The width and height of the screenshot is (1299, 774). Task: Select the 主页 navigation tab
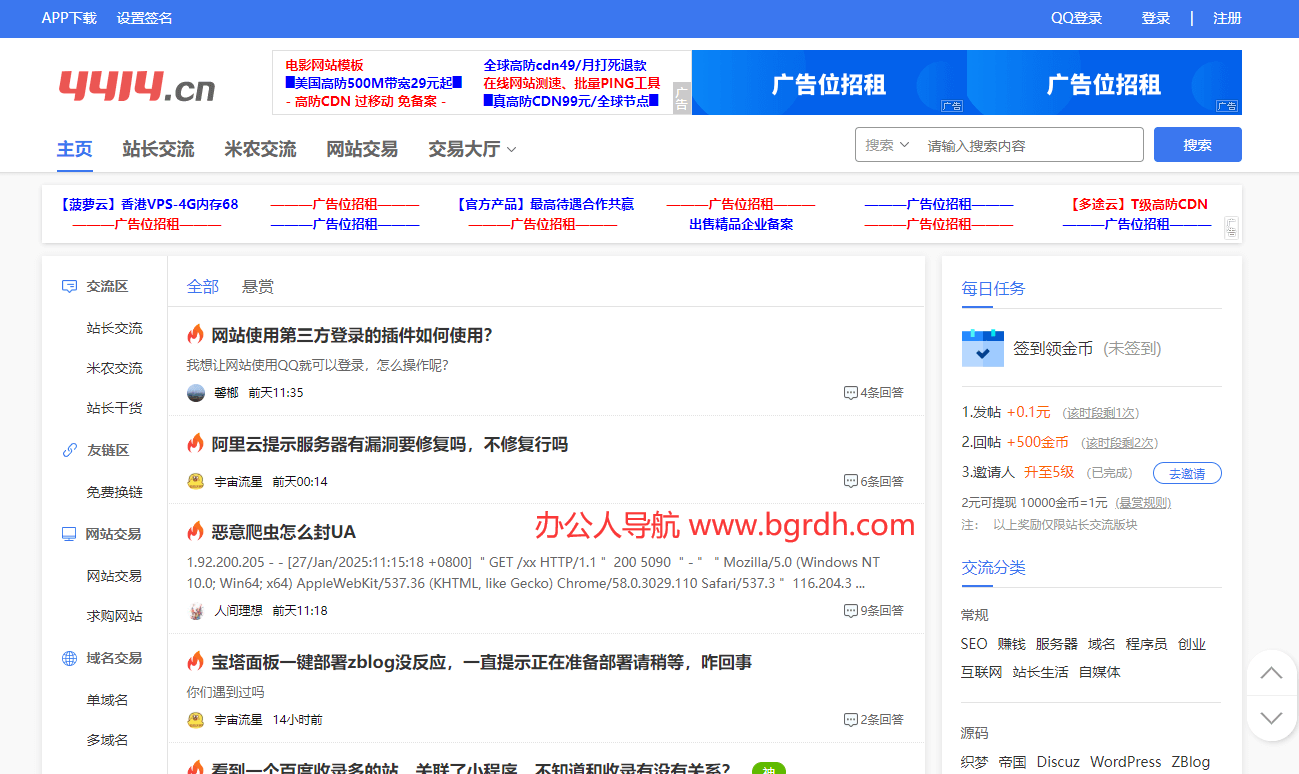pos(74,147)
